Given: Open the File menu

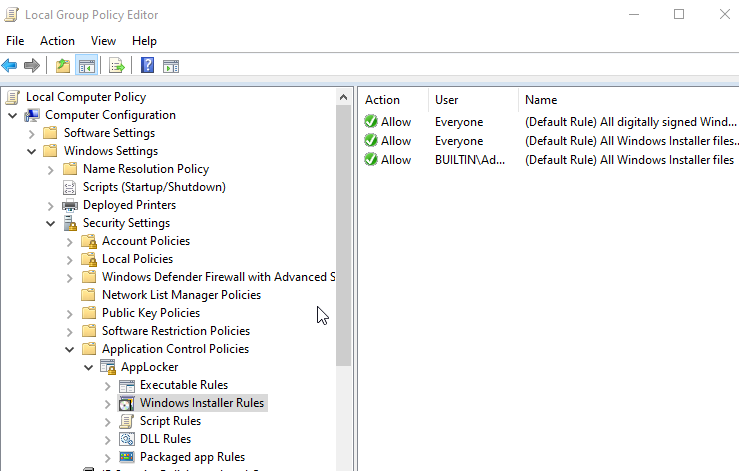Looking at the screenshot, I should pyautogui.click(x=15, y=41).
